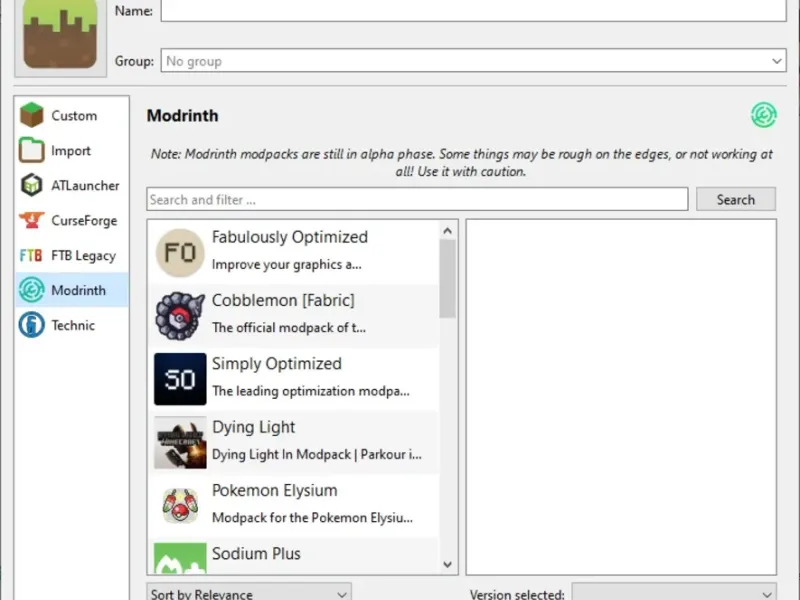Click the CurseForge anvil icon

point(32,220)
